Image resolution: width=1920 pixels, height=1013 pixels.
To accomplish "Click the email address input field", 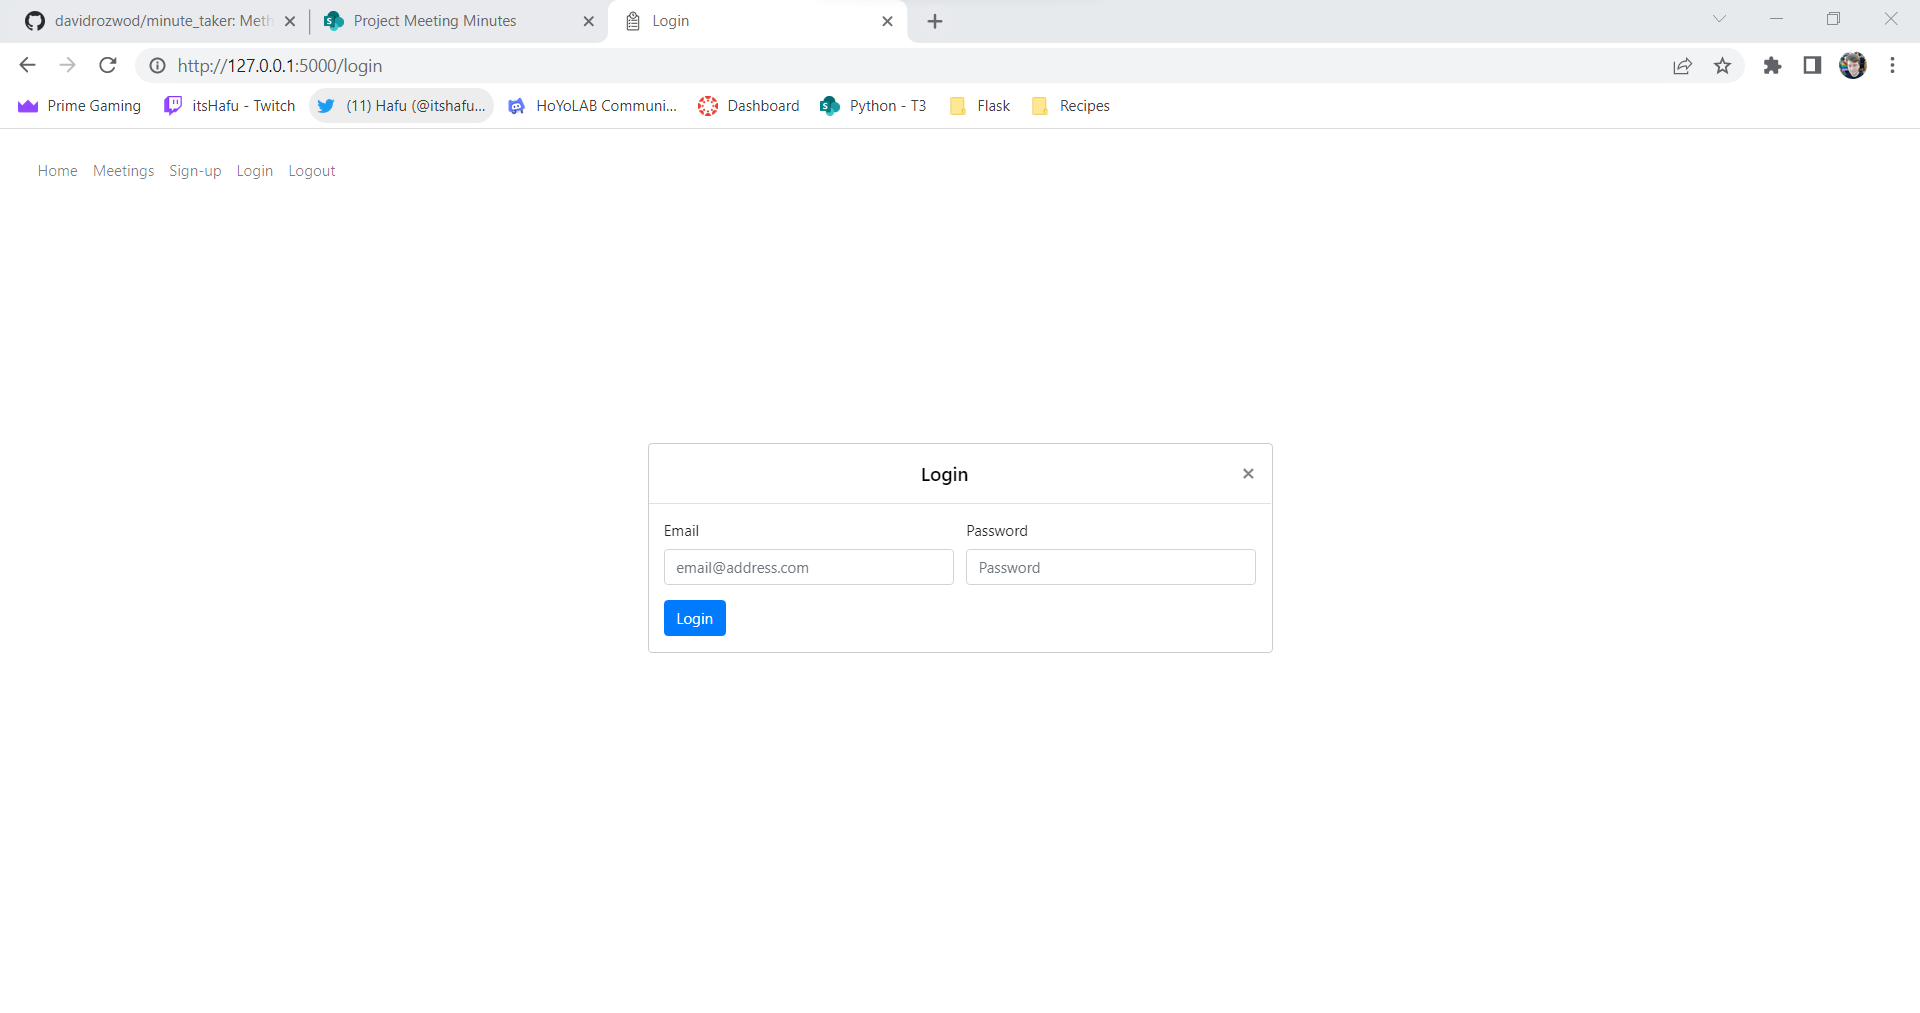I will tap(808, 567).
